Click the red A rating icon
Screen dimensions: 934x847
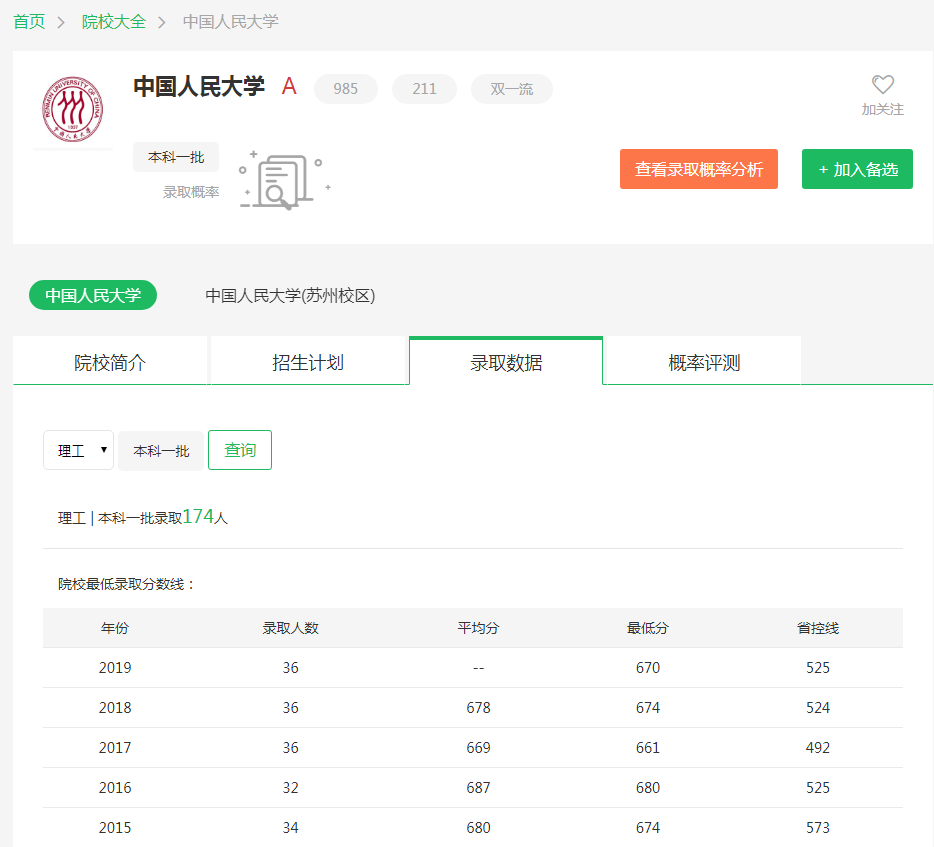(x=289, y=87)
